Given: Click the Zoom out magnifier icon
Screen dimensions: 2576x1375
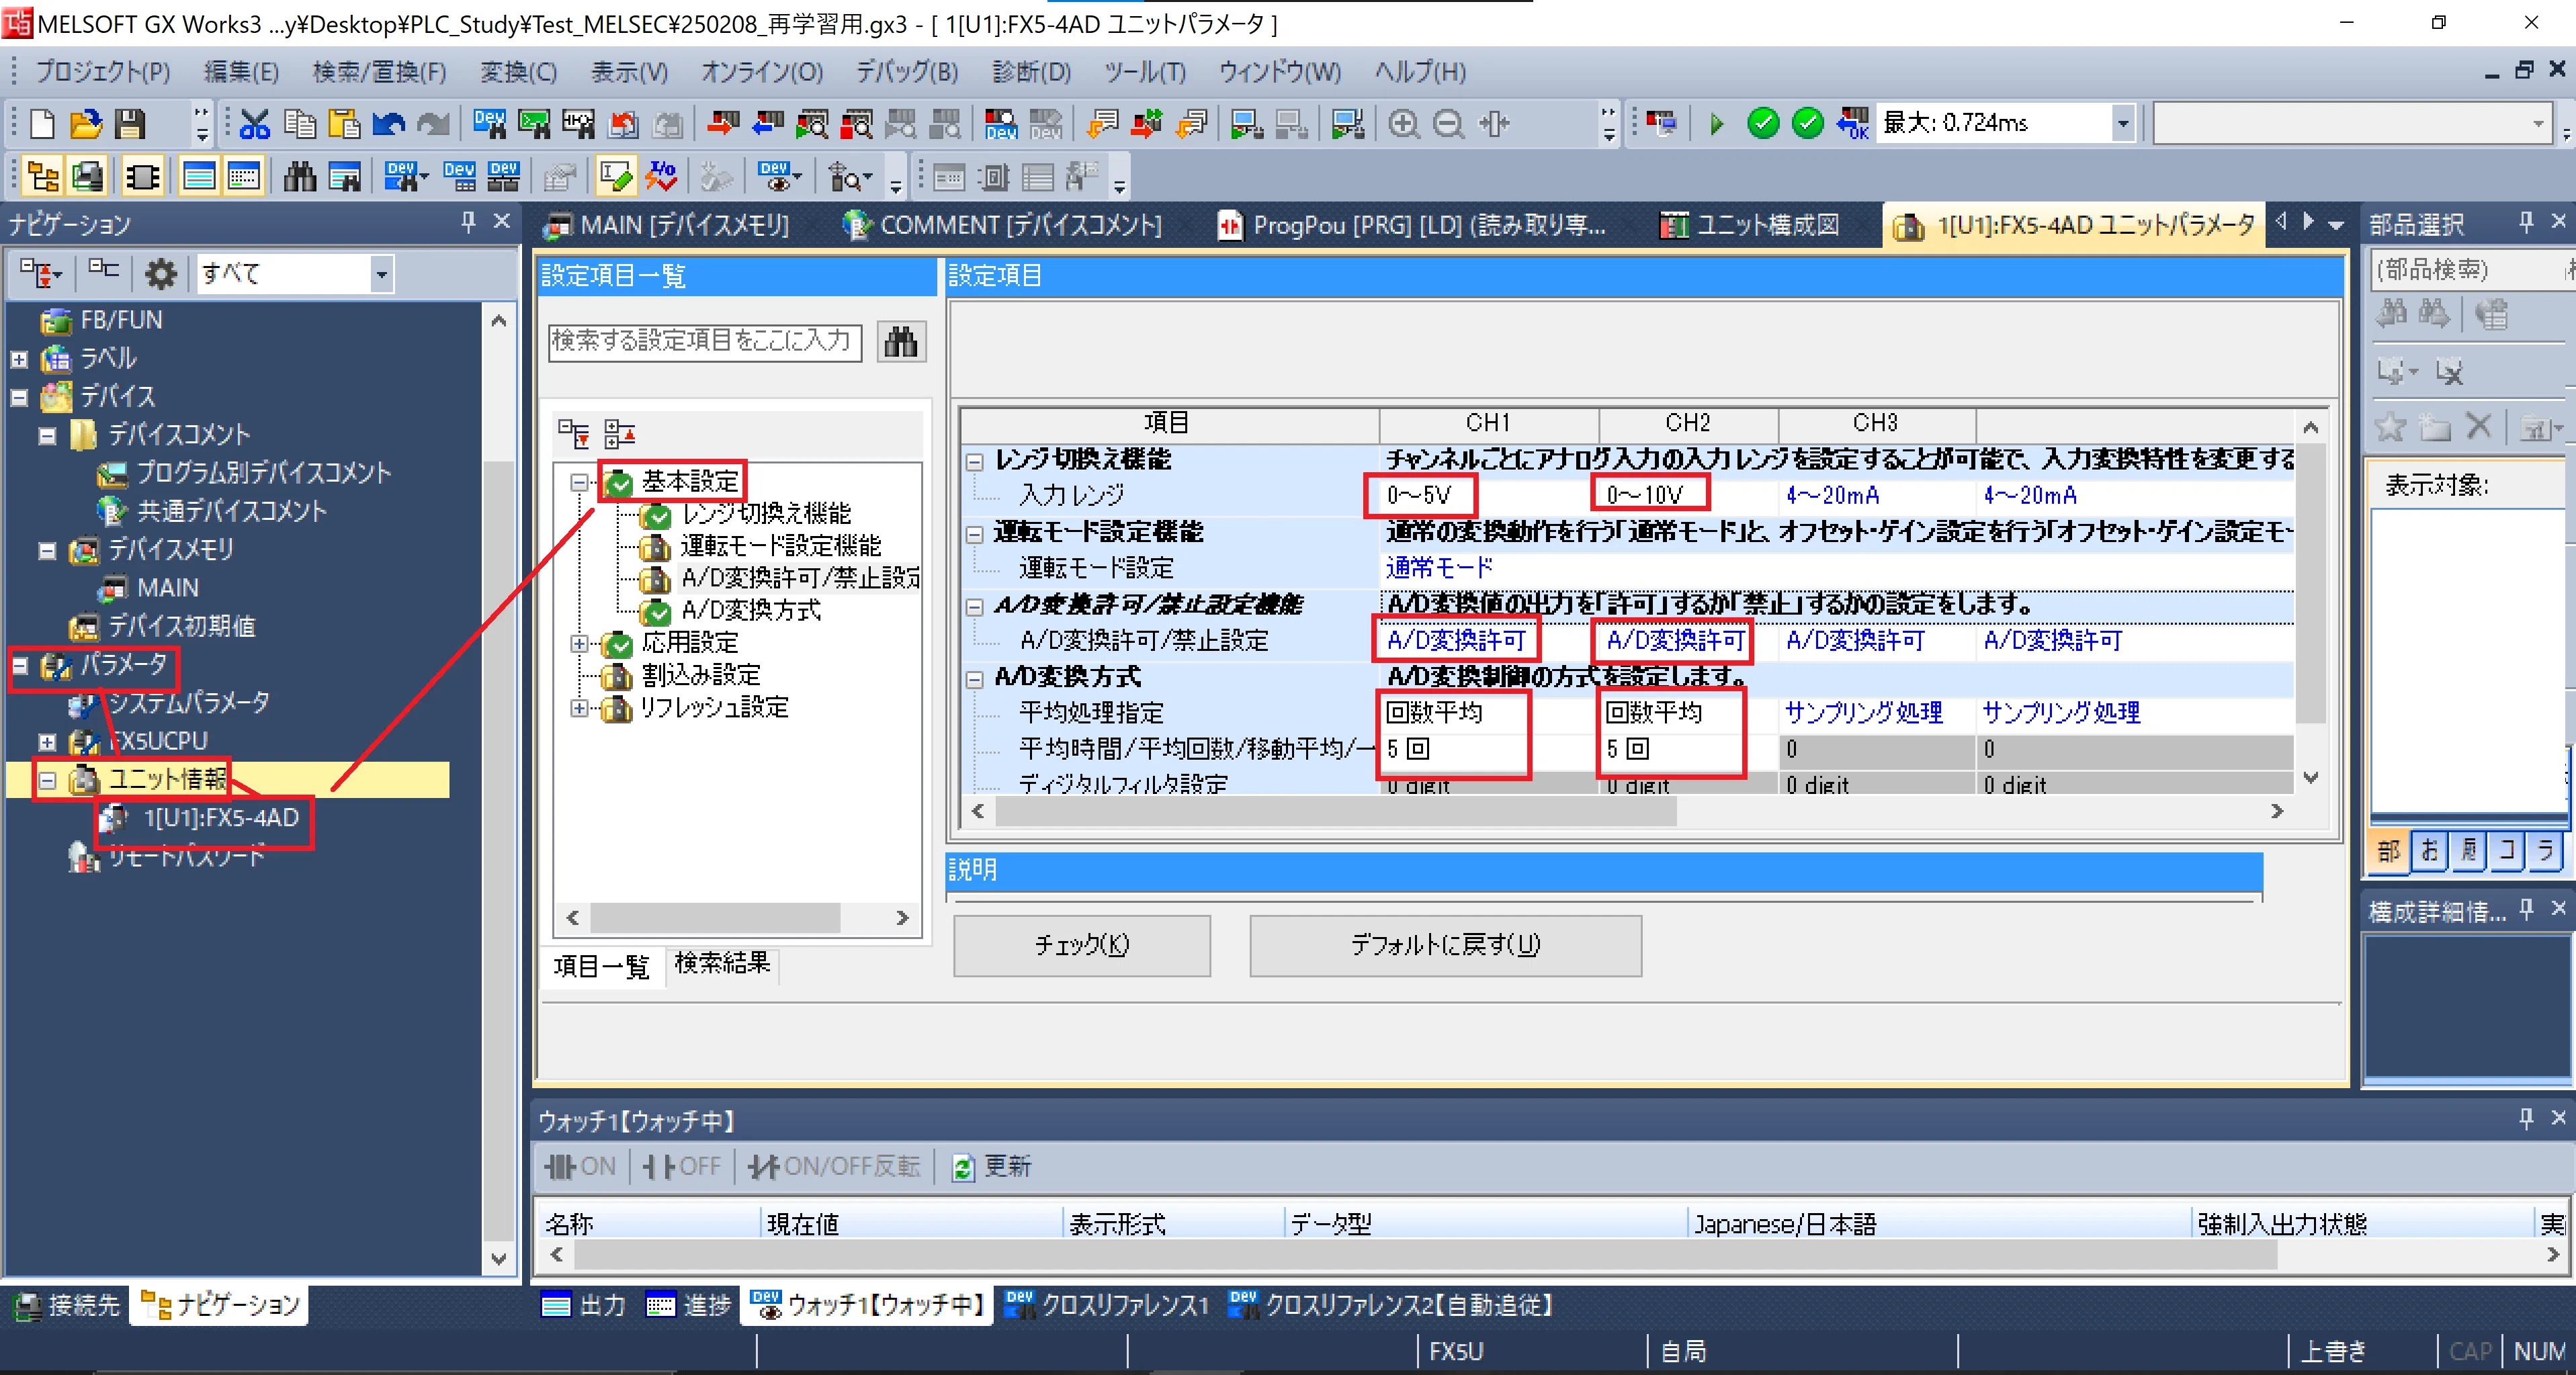Looking at the screenshot, I should (x=1448, y=124).
